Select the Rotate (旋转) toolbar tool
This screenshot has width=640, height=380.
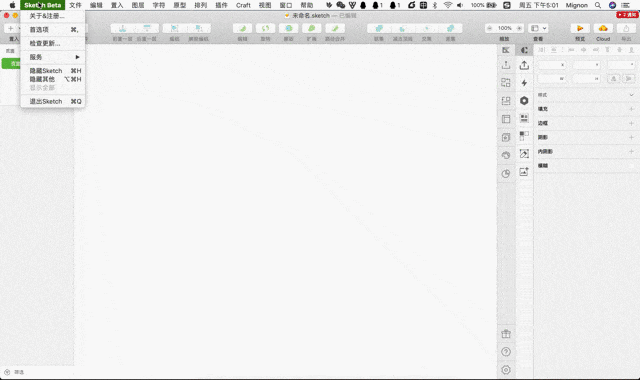pyautogui.click(x=265, y=28)
